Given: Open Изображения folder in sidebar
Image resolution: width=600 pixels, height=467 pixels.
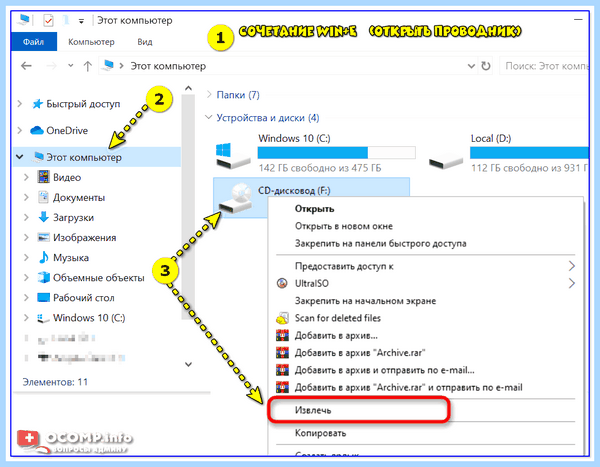Looking at the screenshot, I should click(x=85, y=237).
